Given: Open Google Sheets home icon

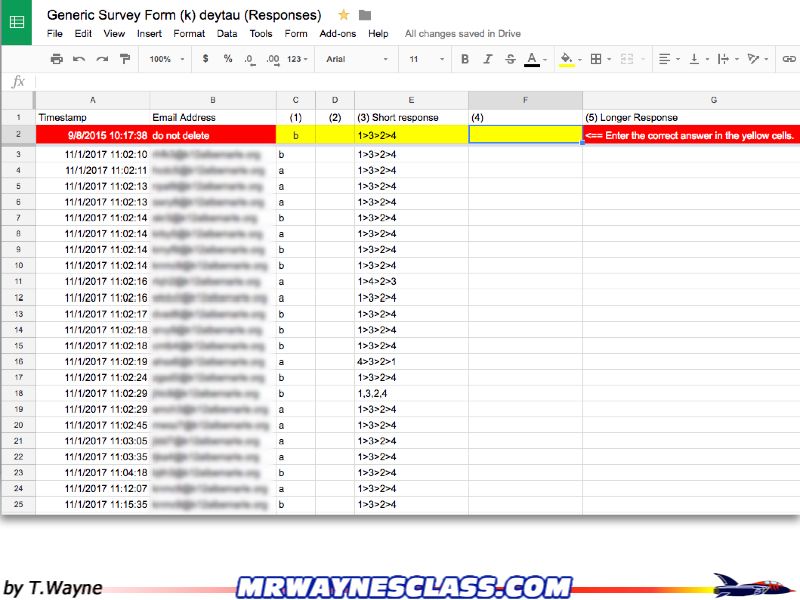Looking at the screenshot, I should point(17,22).
